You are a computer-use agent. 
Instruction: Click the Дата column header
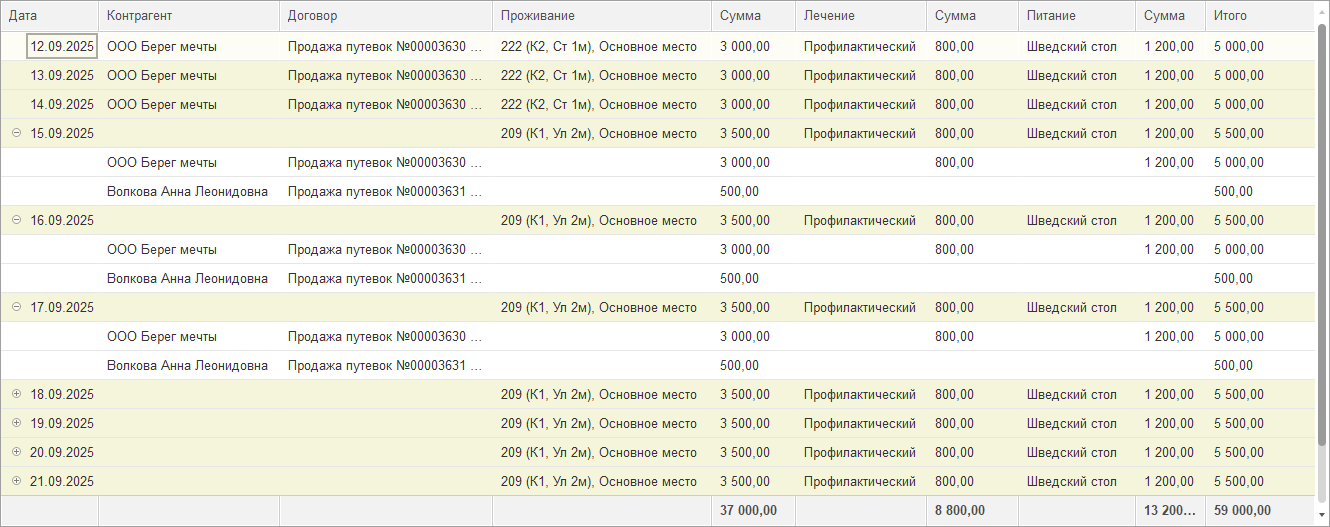[48, 16]
